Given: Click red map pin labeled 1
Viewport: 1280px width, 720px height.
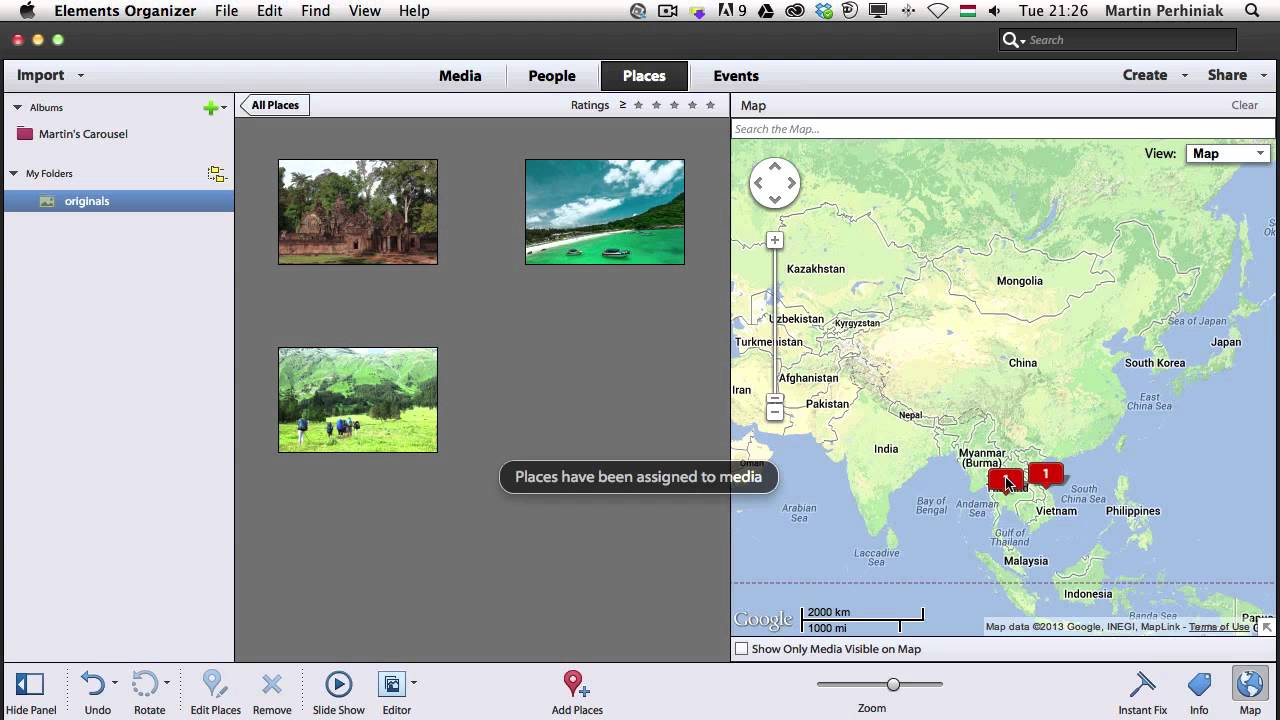Looking at the screenshot, I should [1046, 475].
